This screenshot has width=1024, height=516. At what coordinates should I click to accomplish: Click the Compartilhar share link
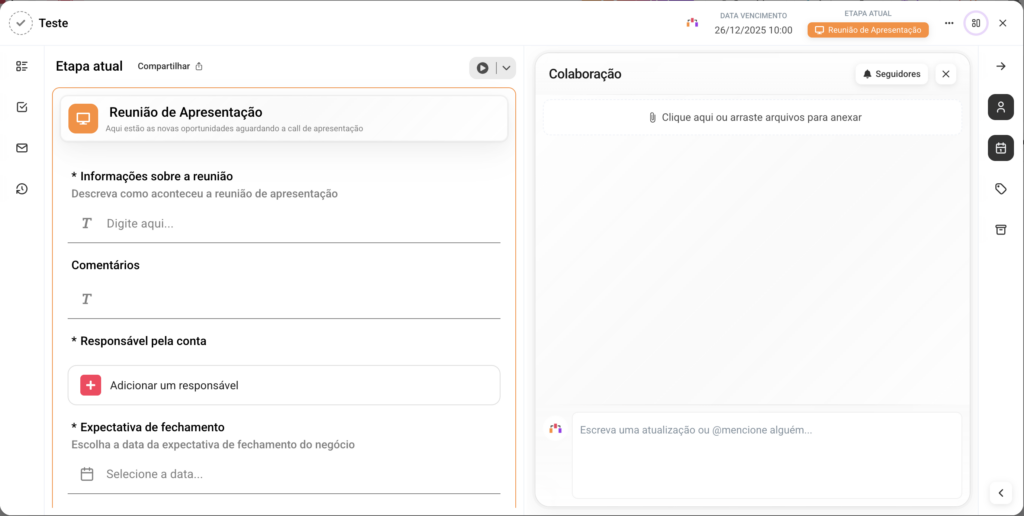tap(170, 67)
